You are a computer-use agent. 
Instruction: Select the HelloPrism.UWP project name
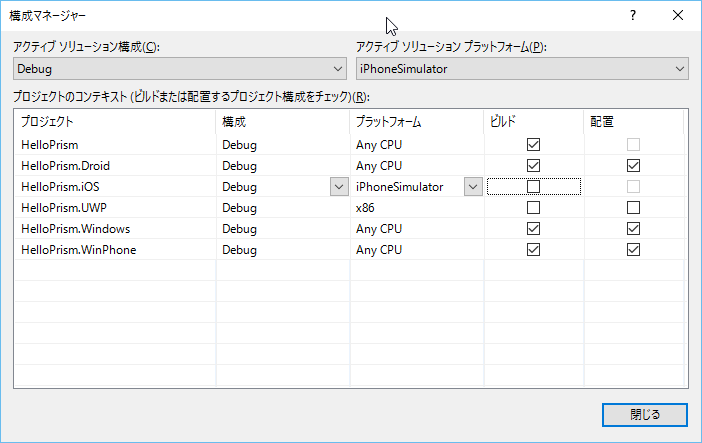(x=64, y=208)
